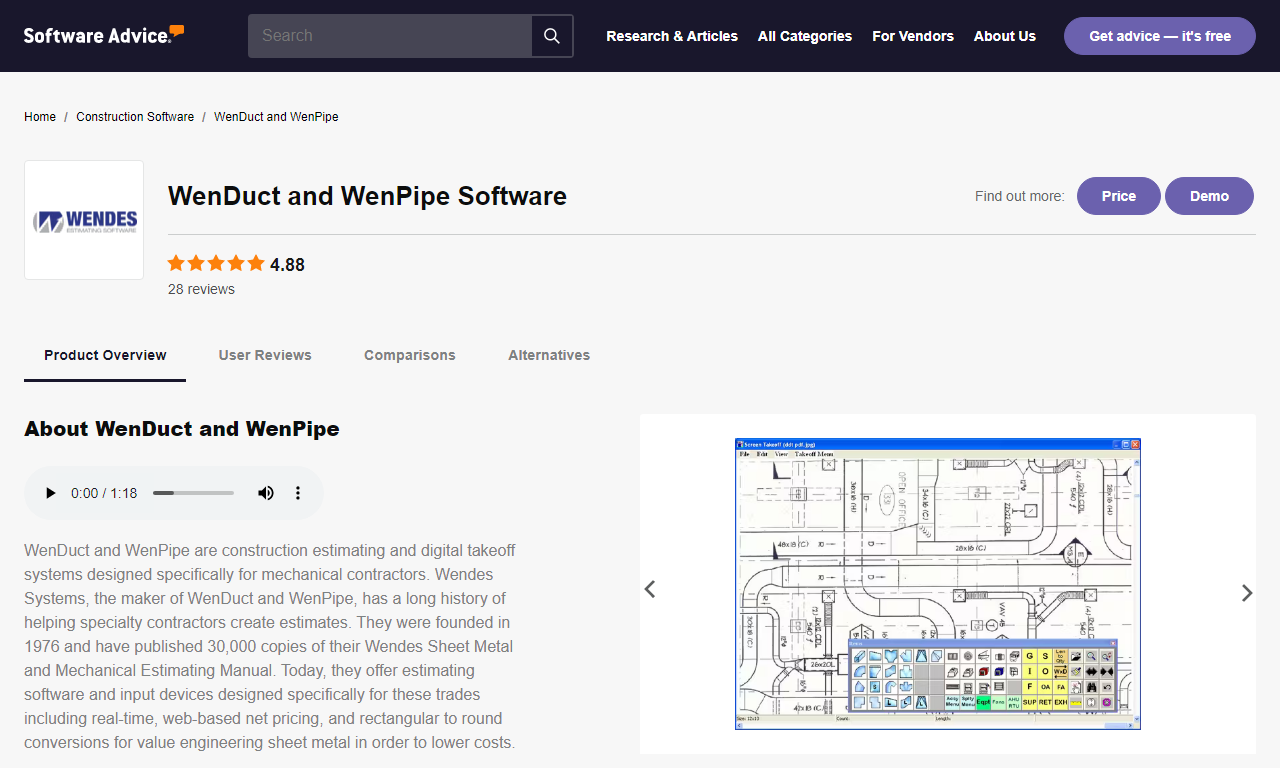Seek within the audio progress bar
The height and width of the screenshot is (768, 1280).
click(x=193, y=493)
